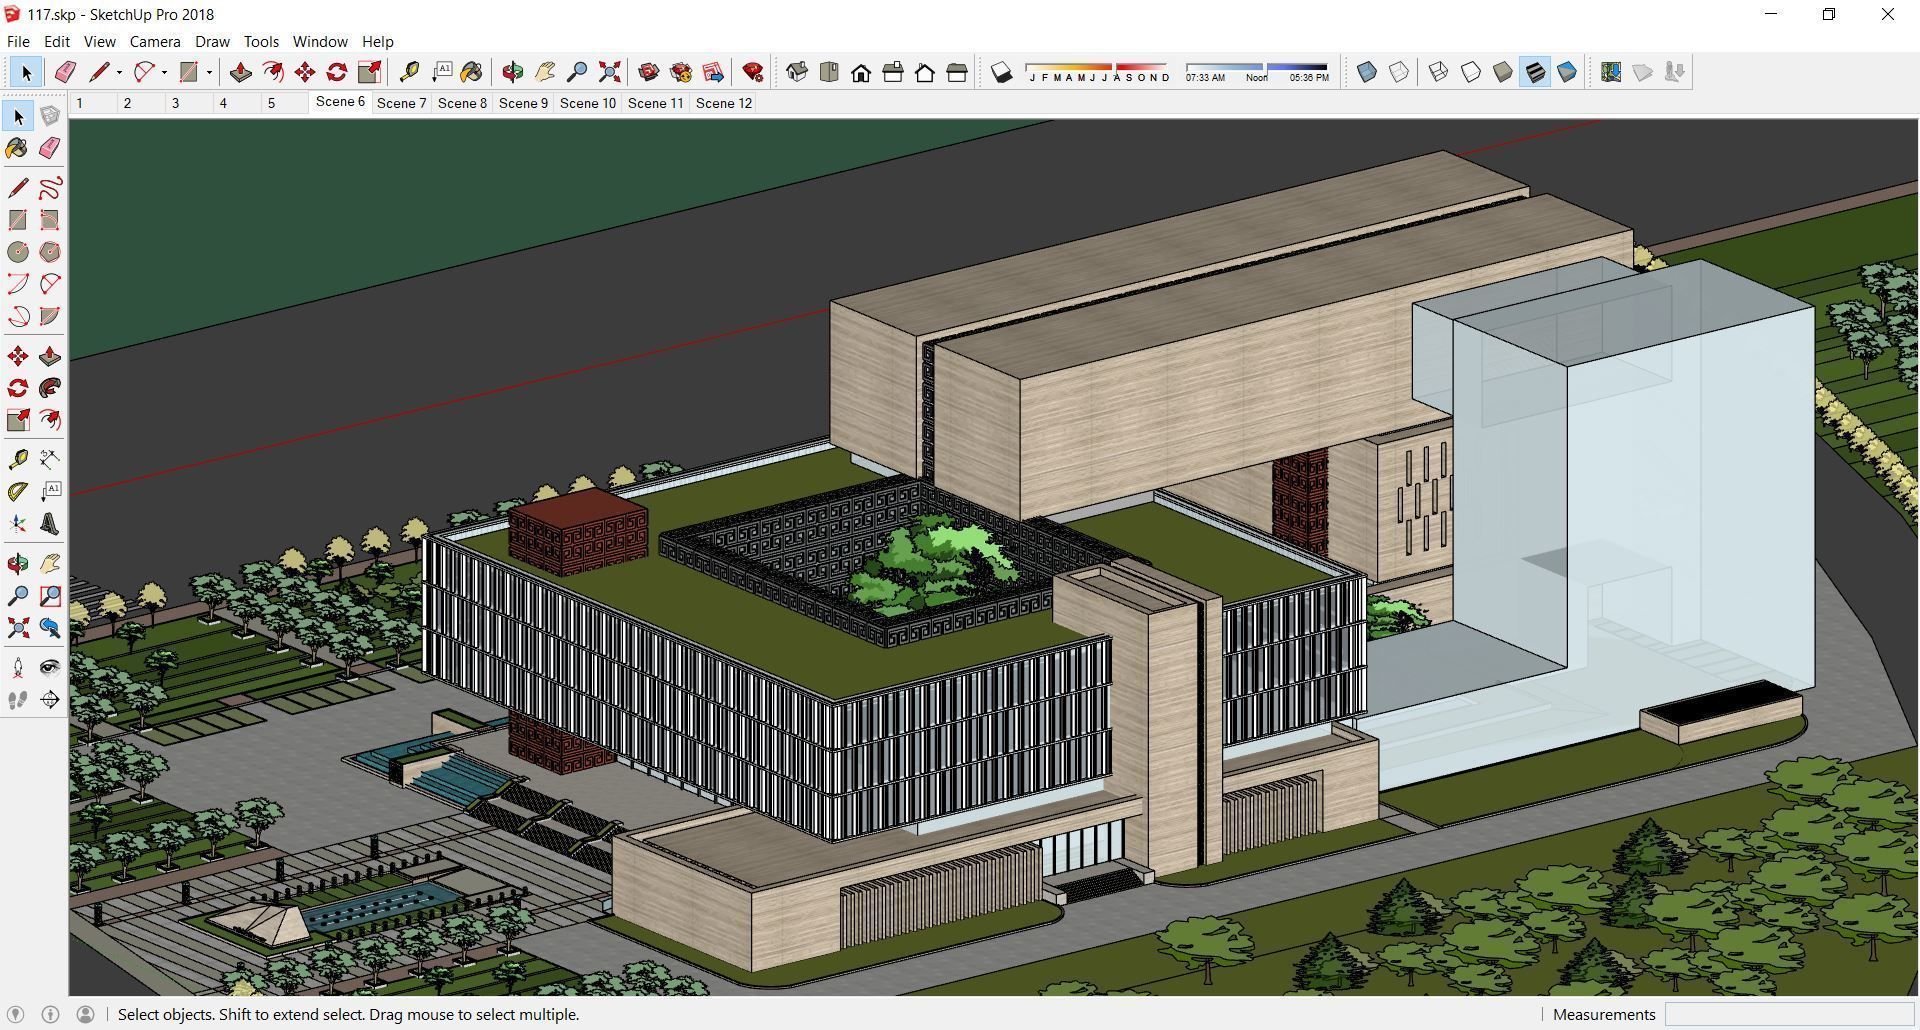Open the 3D Warehouse button
1920x1030 pixels.
pos(649,72)
